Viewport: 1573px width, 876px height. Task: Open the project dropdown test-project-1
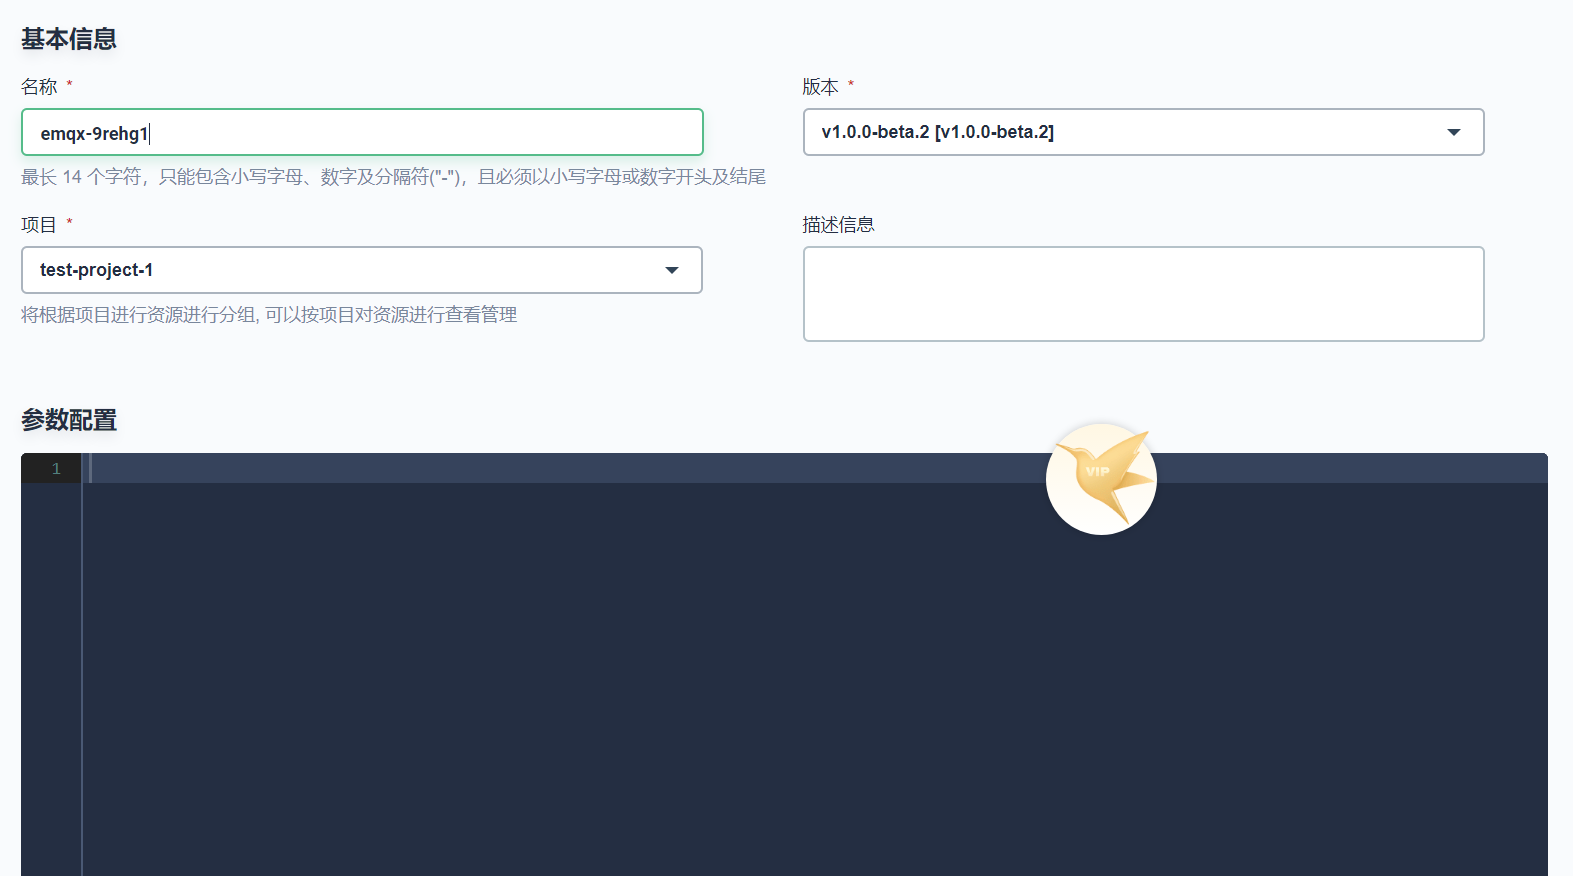(x=362, y=270)
